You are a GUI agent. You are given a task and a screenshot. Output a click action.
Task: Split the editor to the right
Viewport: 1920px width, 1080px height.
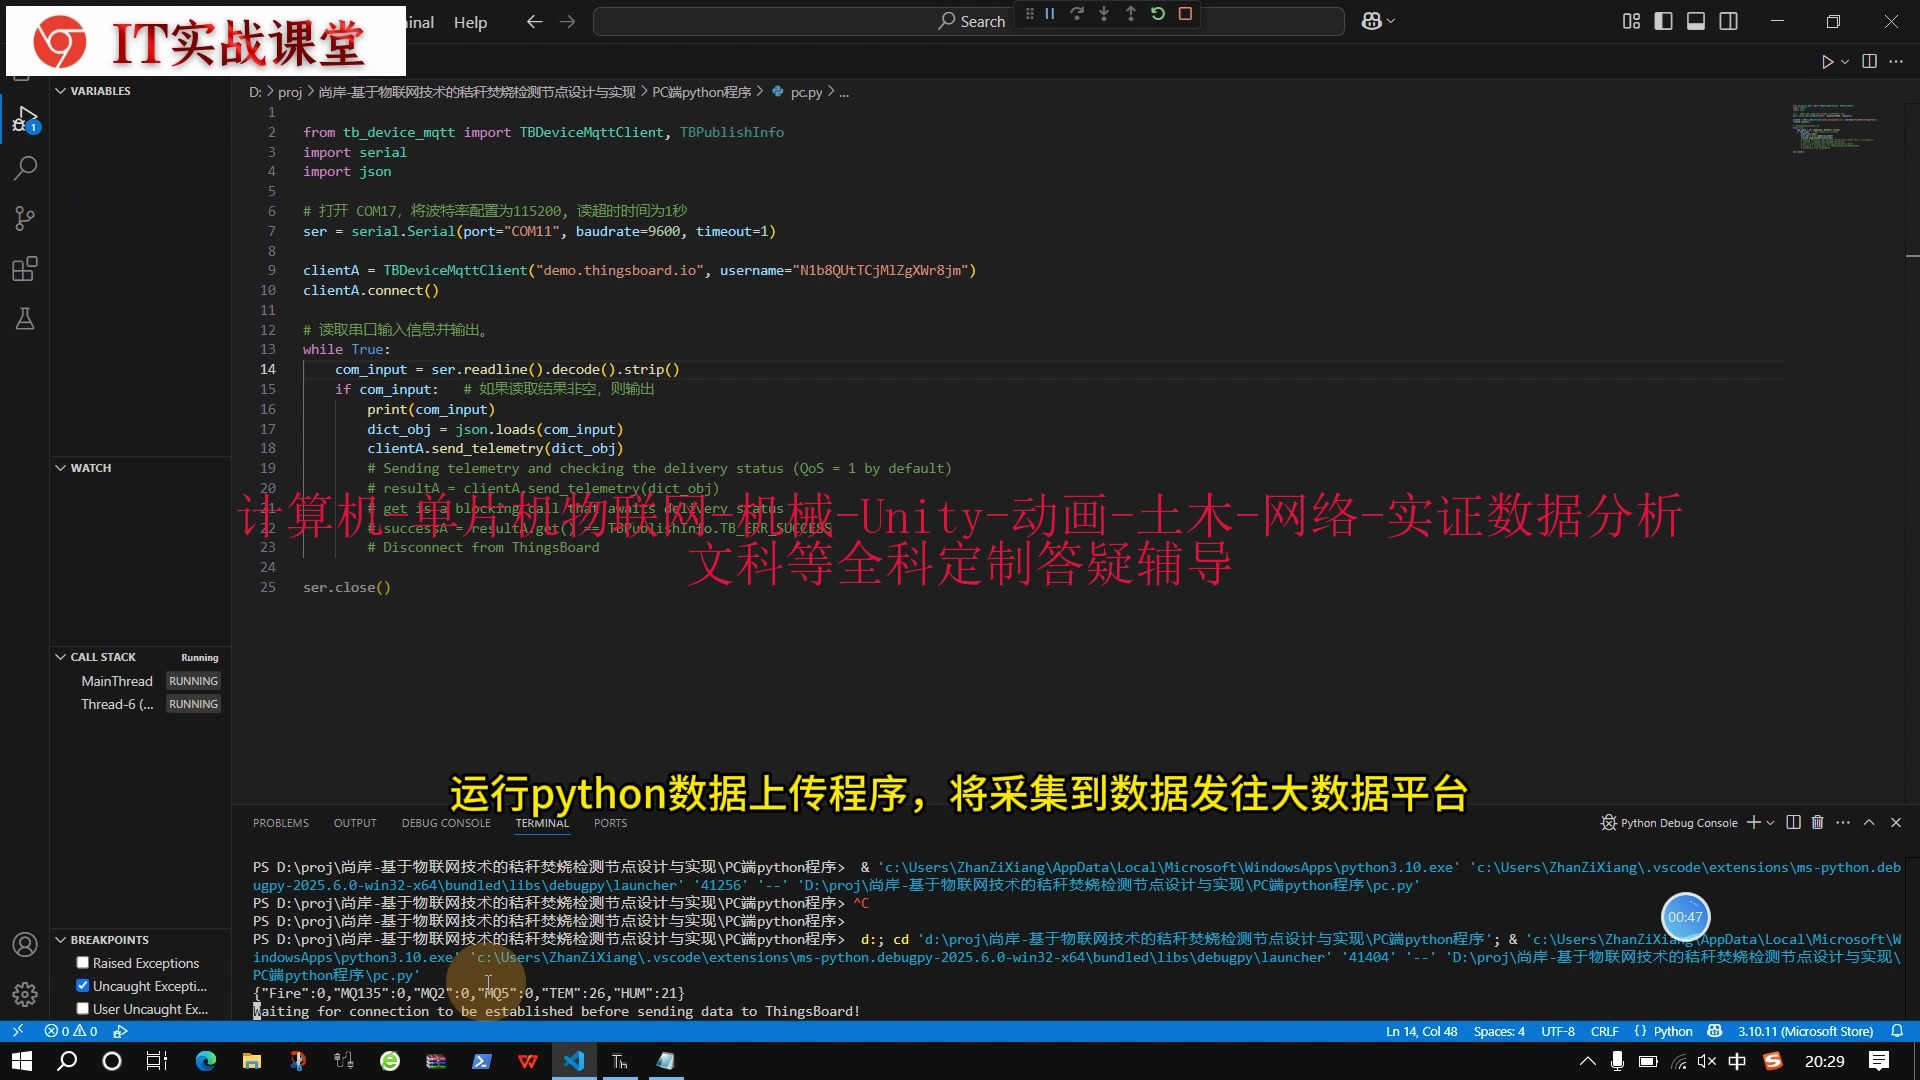pos(1869,61)
